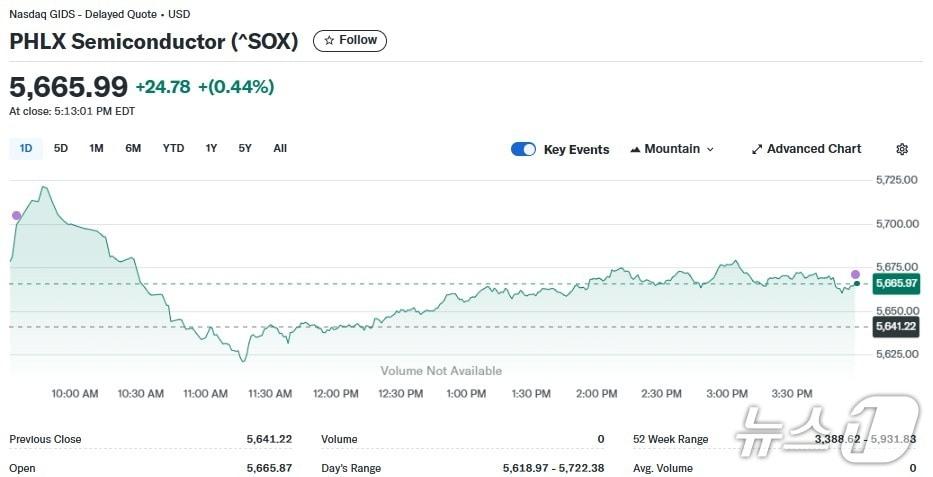Open the Advanced Chart link
933x477 pixels.
coord(813,149)
